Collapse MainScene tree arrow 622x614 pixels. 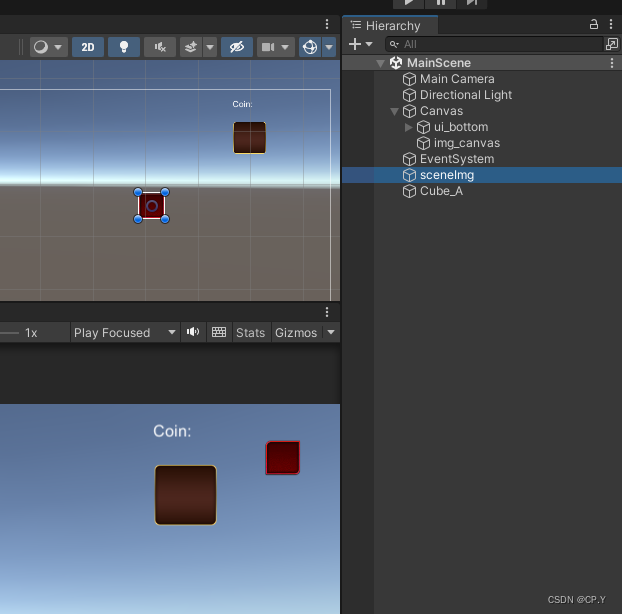380,63
